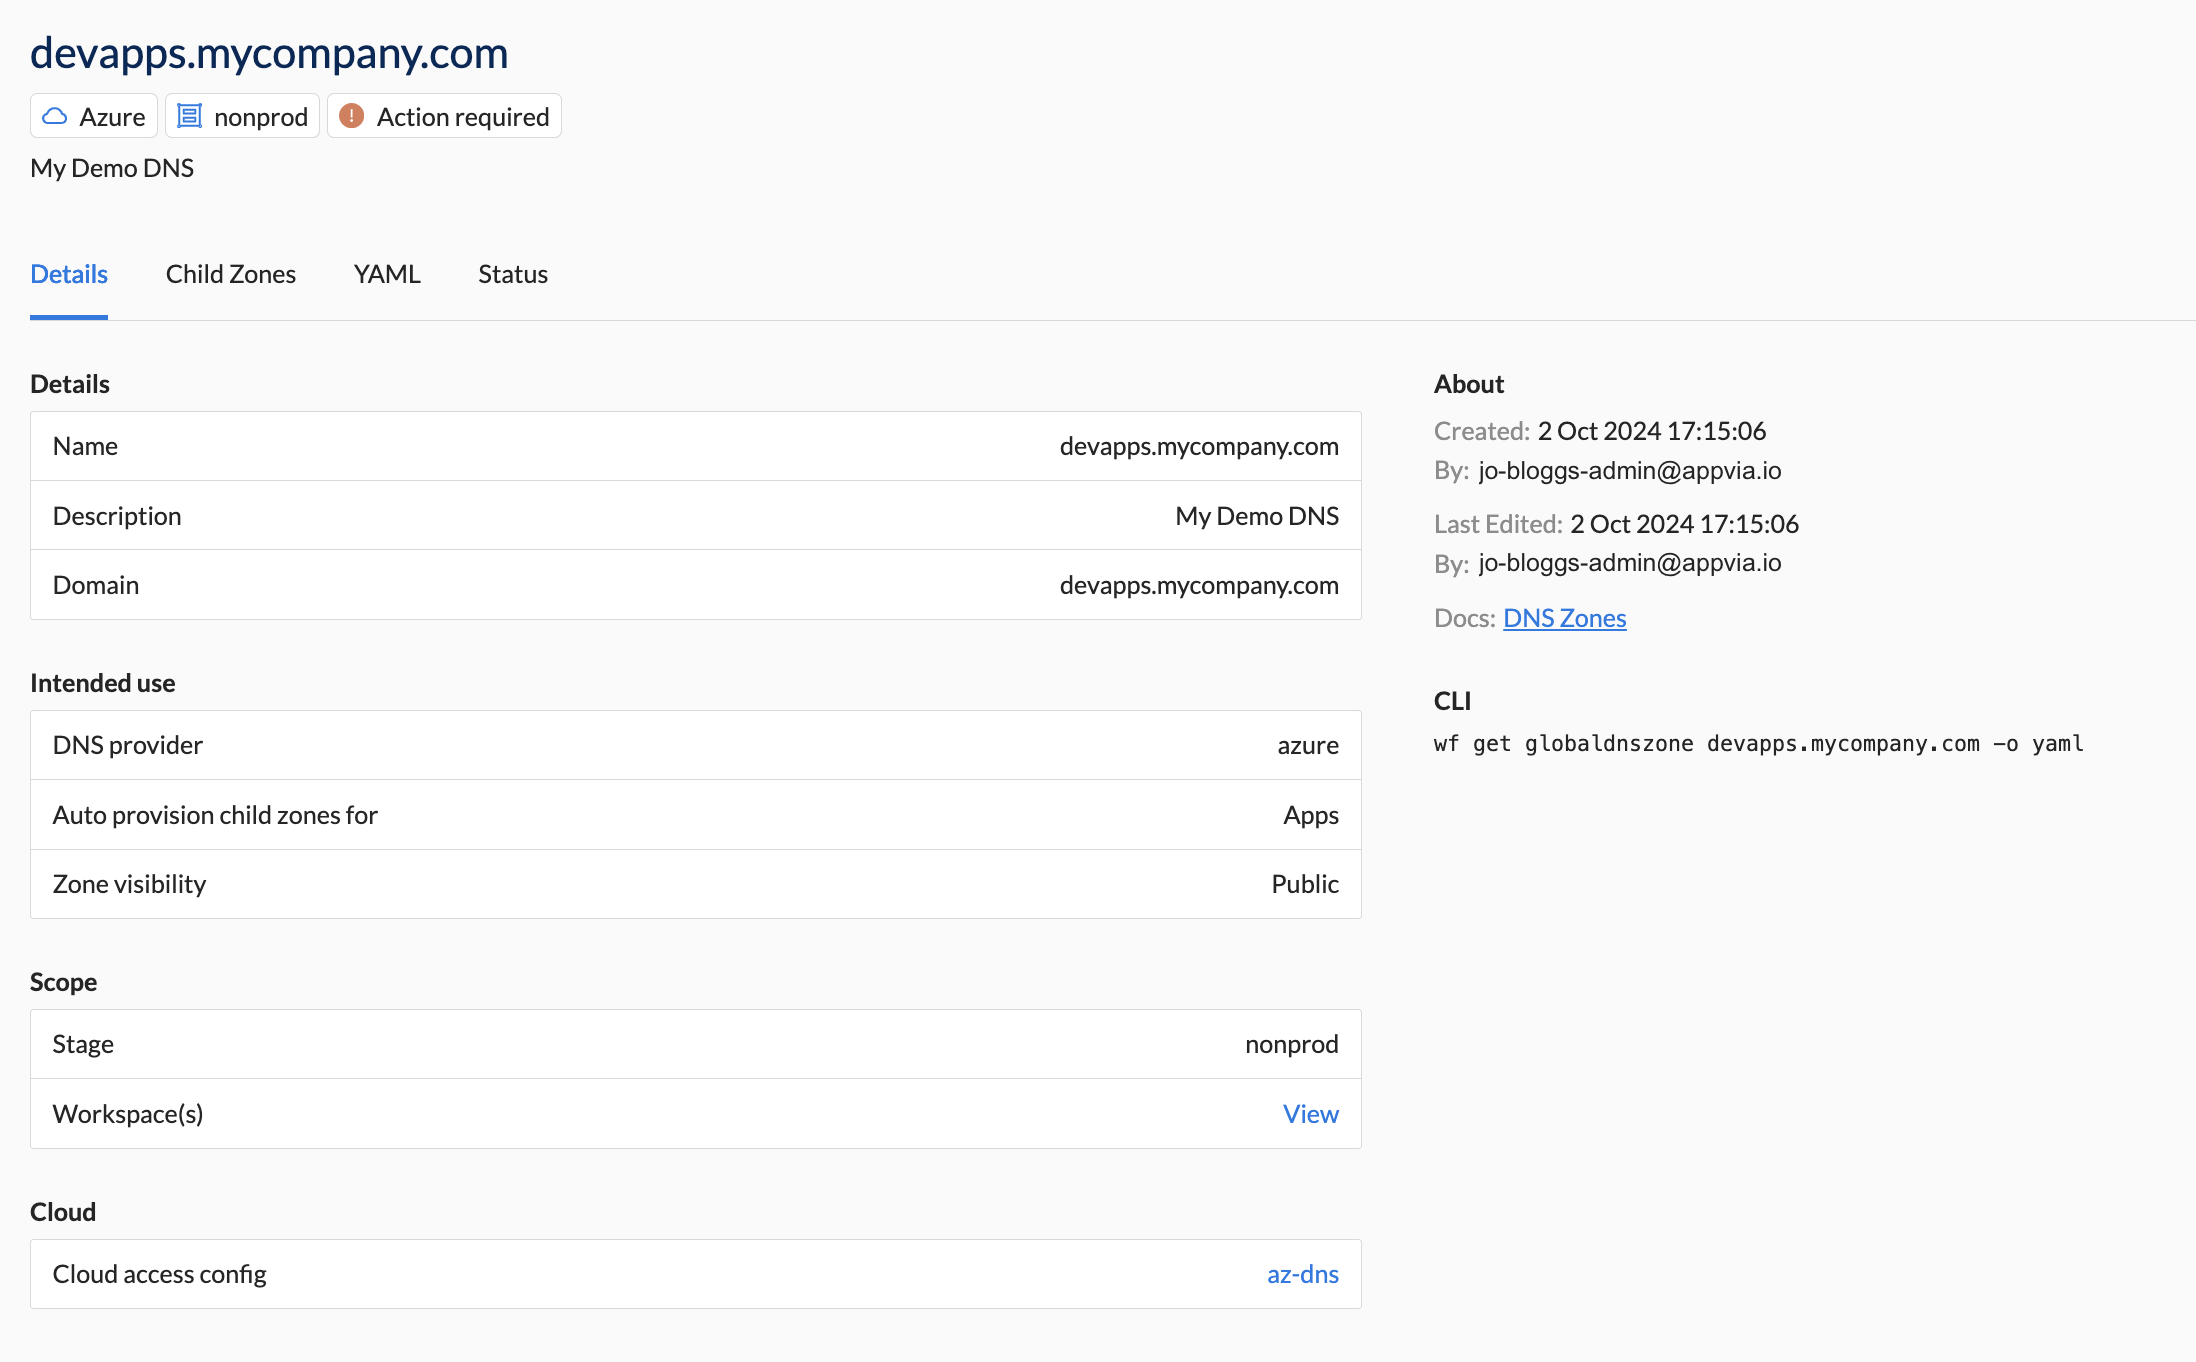Viewport: 2196px width, 1362px height.
Task: Switch to the Child Zones tab
Action: point(231,274)
